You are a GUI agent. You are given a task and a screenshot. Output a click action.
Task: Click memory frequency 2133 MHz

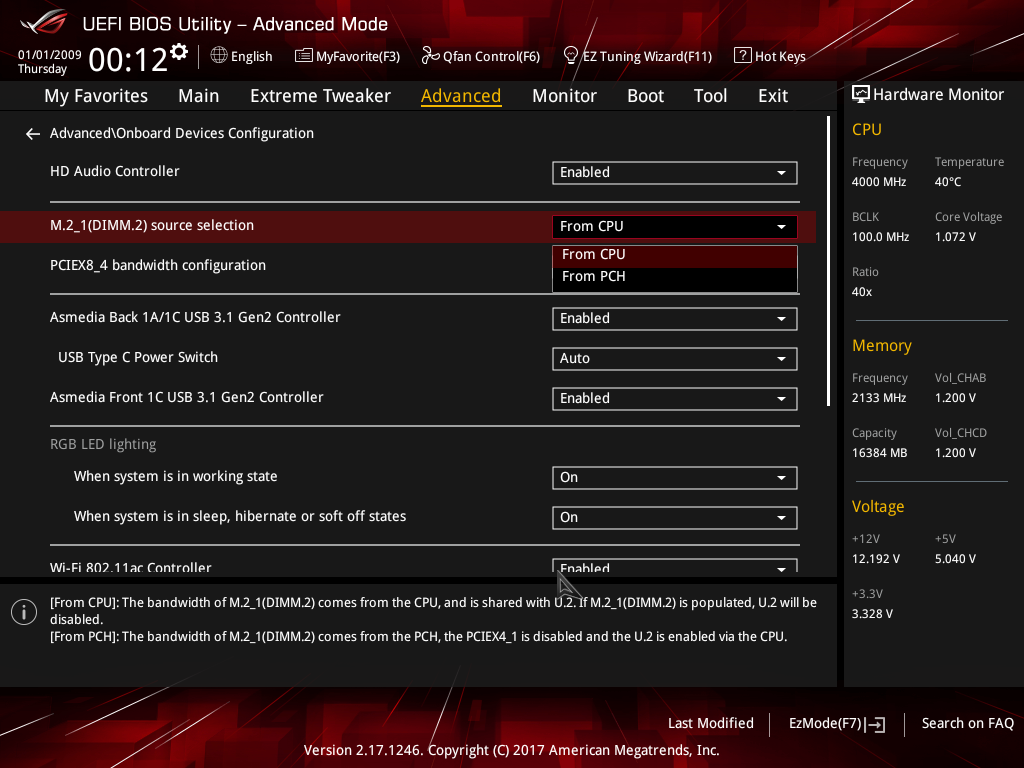point(879,398)
